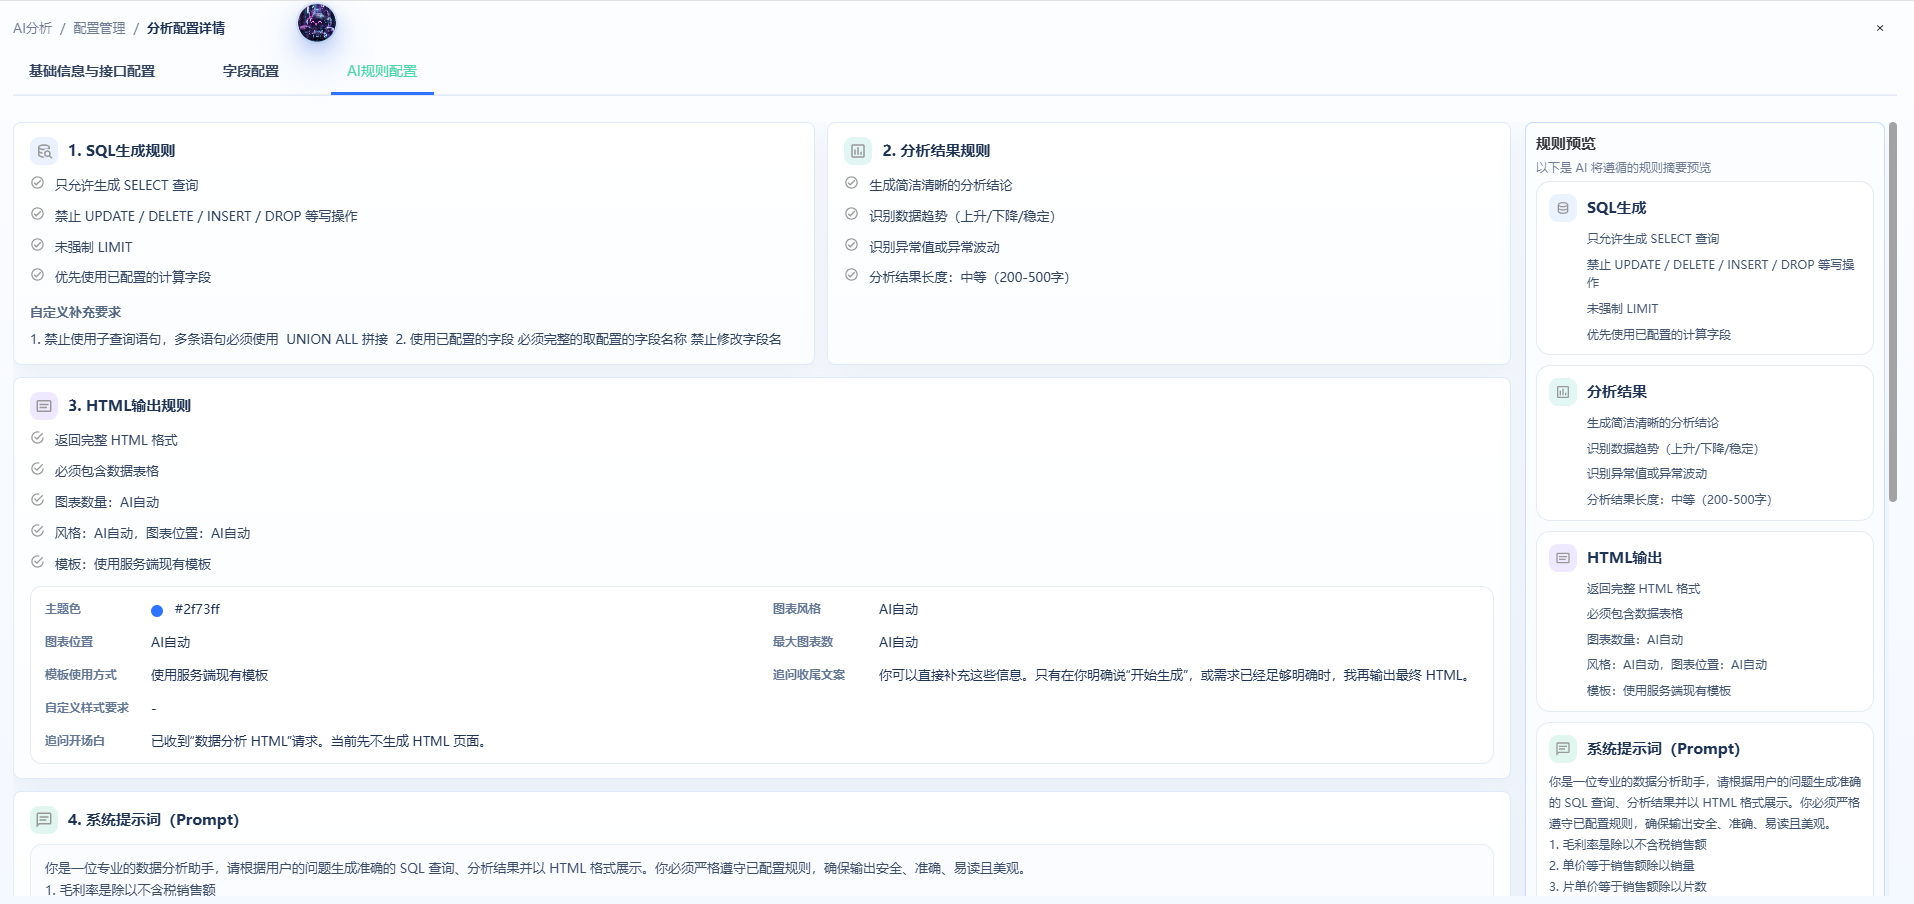Select the AI规则配置 tab
The image size is (1914, 904).
click(x=382, y=71)
